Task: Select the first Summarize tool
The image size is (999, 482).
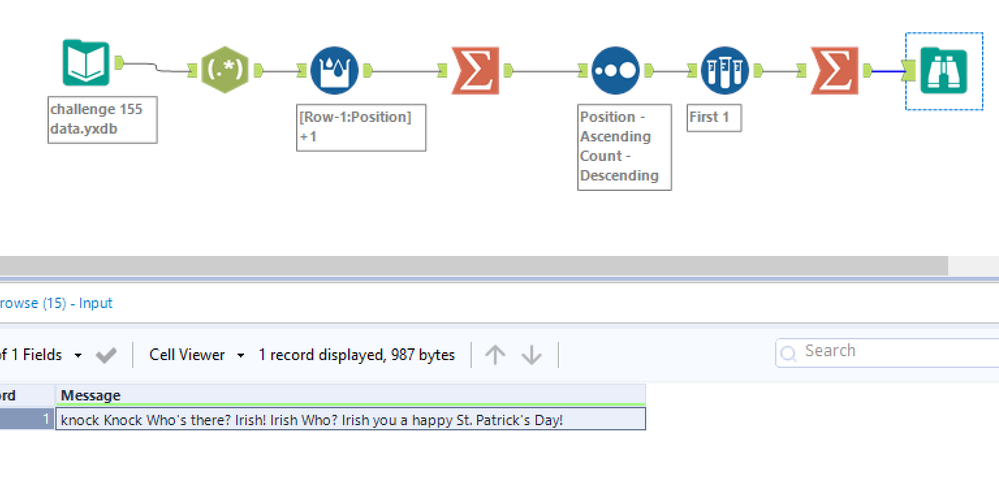Action: pos(476,70)
